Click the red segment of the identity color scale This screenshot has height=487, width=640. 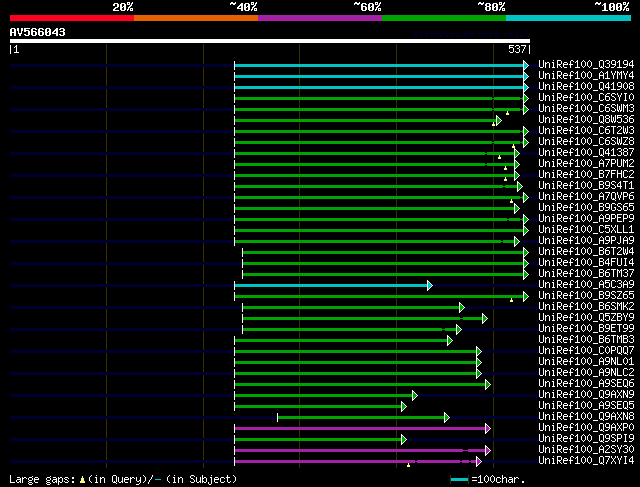(x=72, y=18)
